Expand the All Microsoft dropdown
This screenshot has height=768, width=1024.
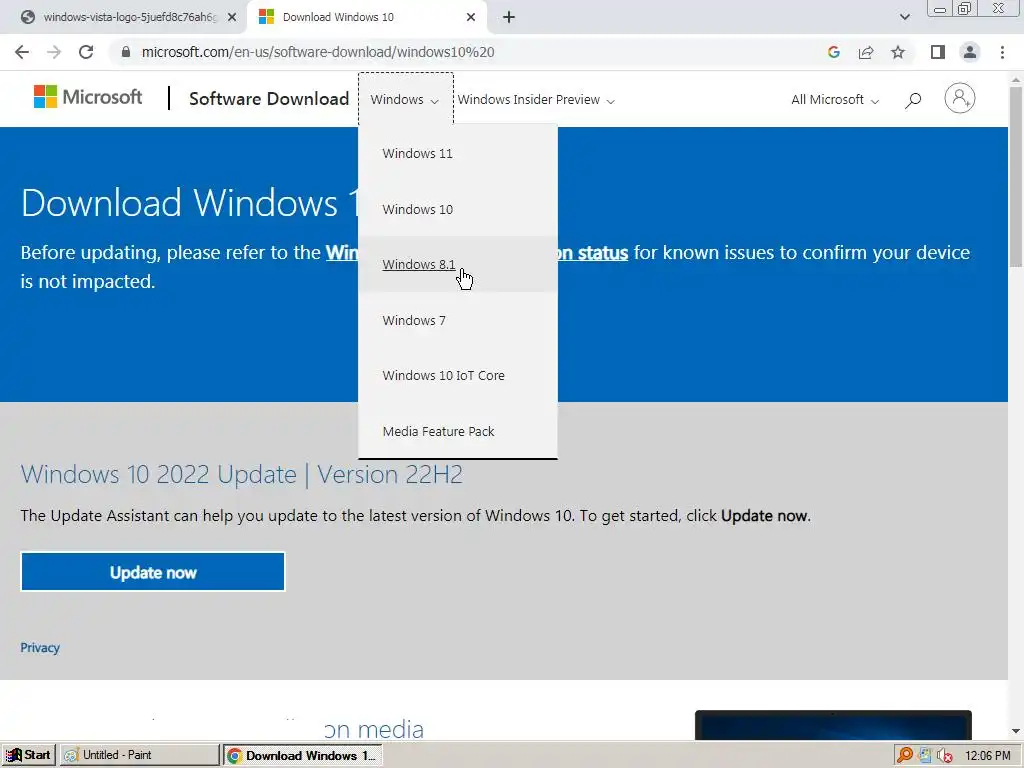coord(835,100)
